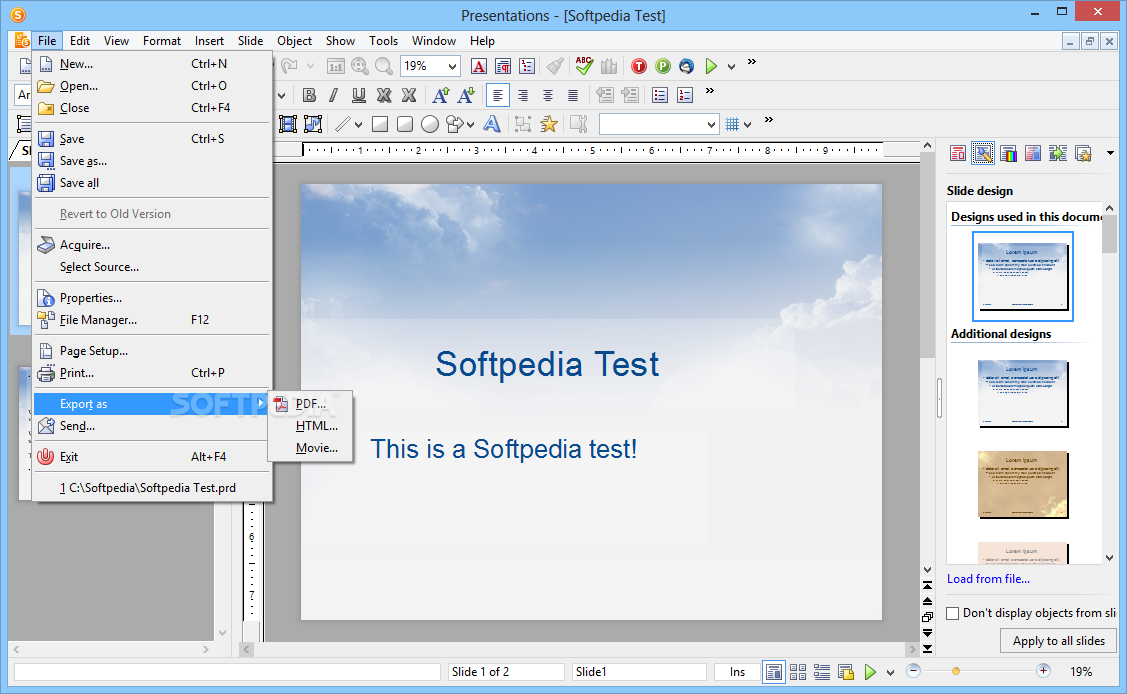The image size is (1127, 694).
Task: Open the Slide menu
Action: [x=250, y=41]
